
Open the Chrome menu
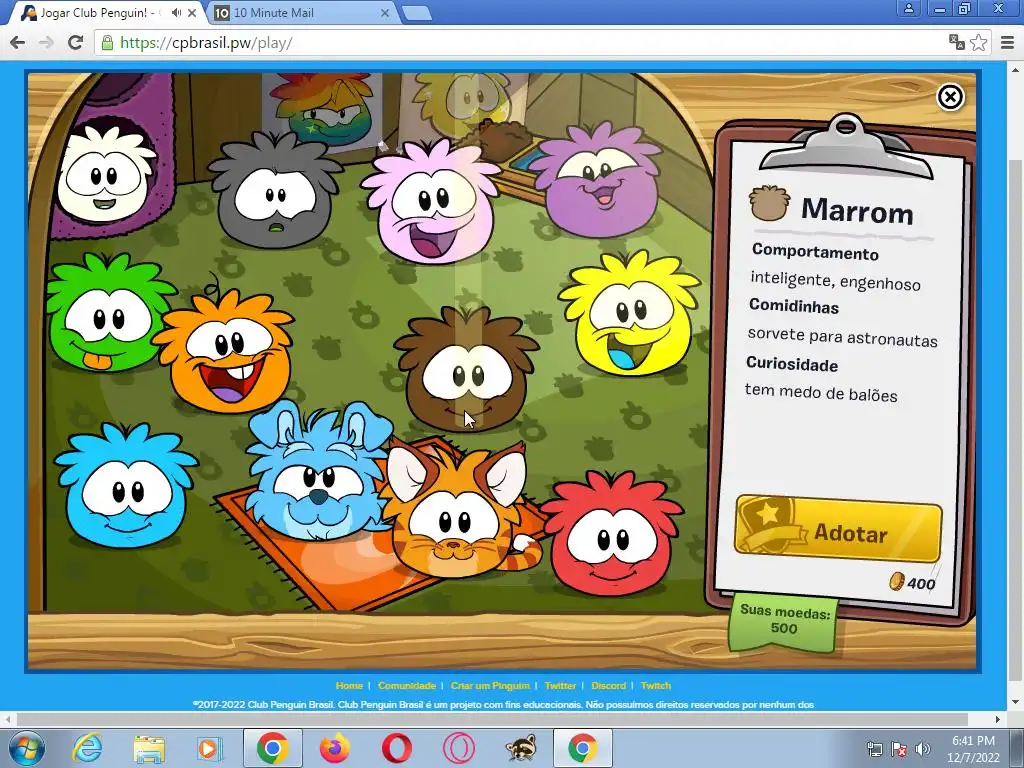pos(1008,42)
